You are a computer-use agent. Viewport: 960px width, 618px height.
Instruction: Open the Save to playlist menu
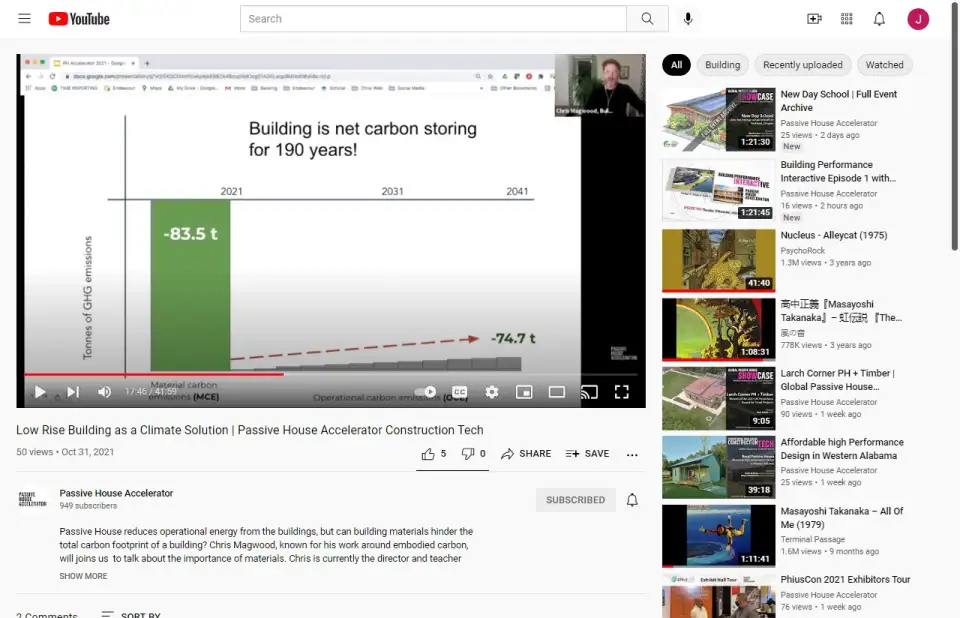click(x=587, y=454)
